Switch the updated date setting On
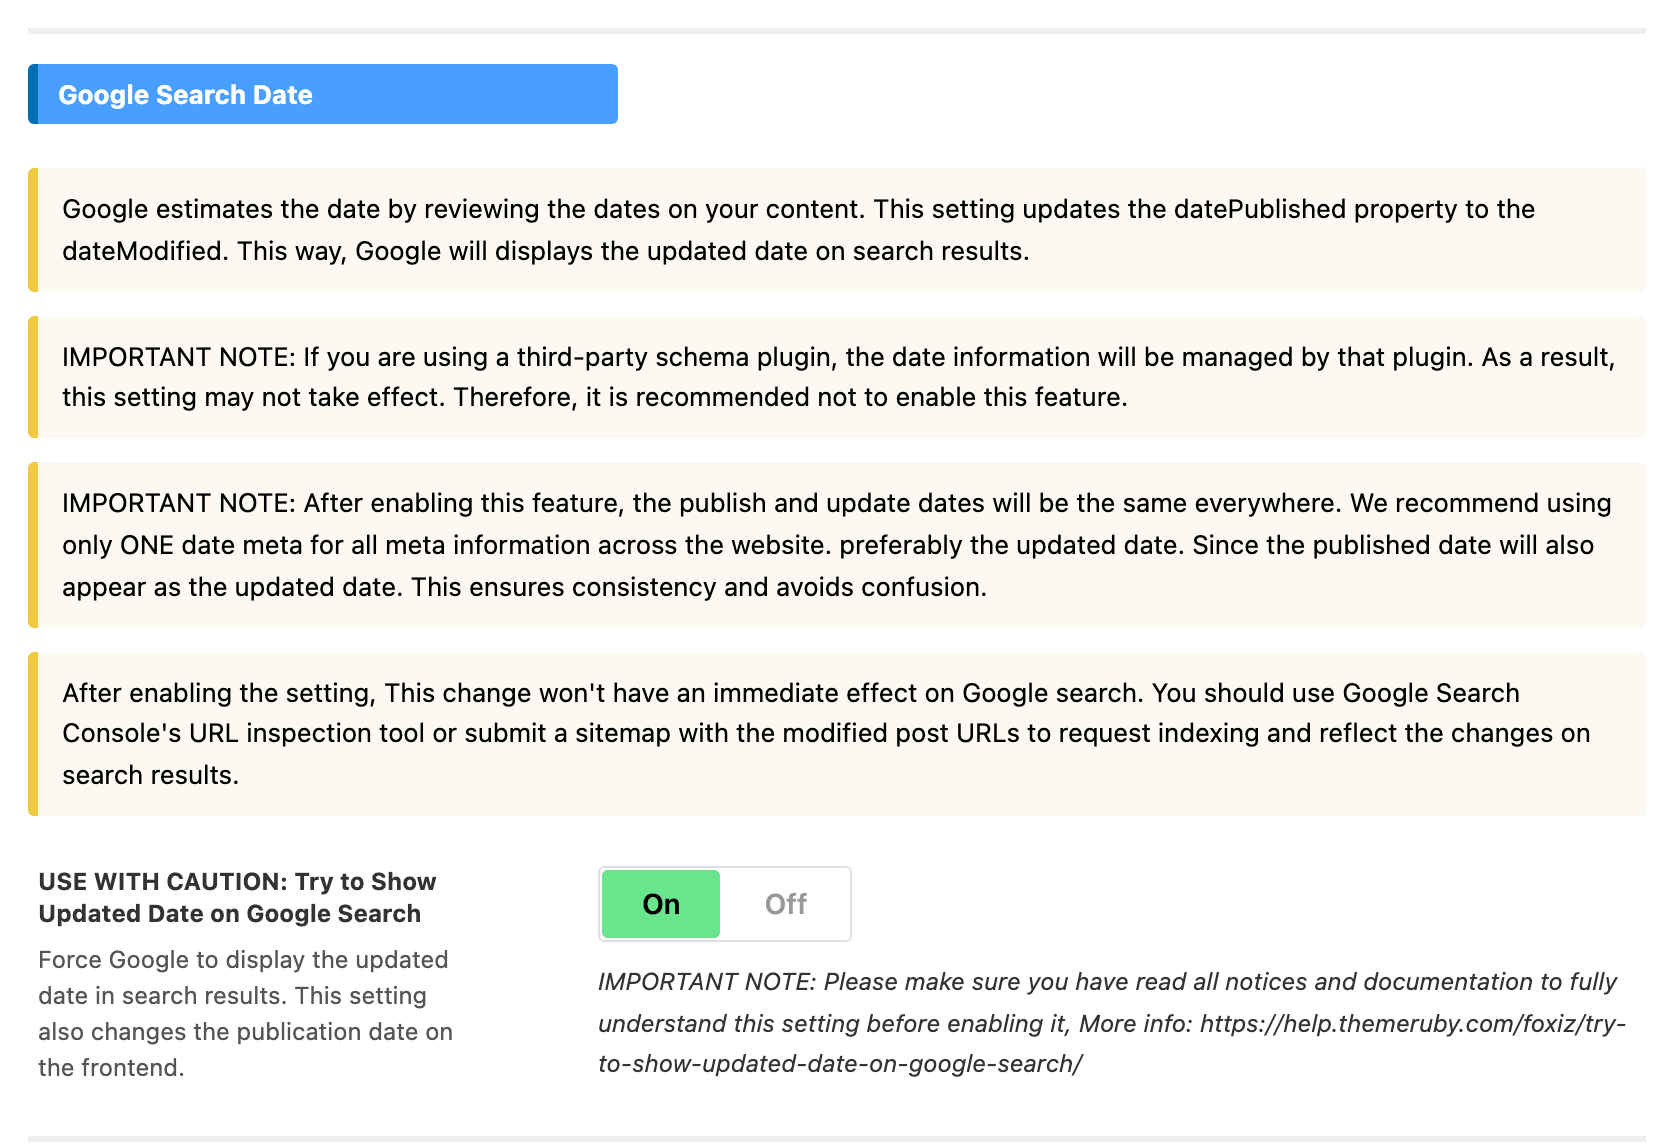 (x=661, y=904)
